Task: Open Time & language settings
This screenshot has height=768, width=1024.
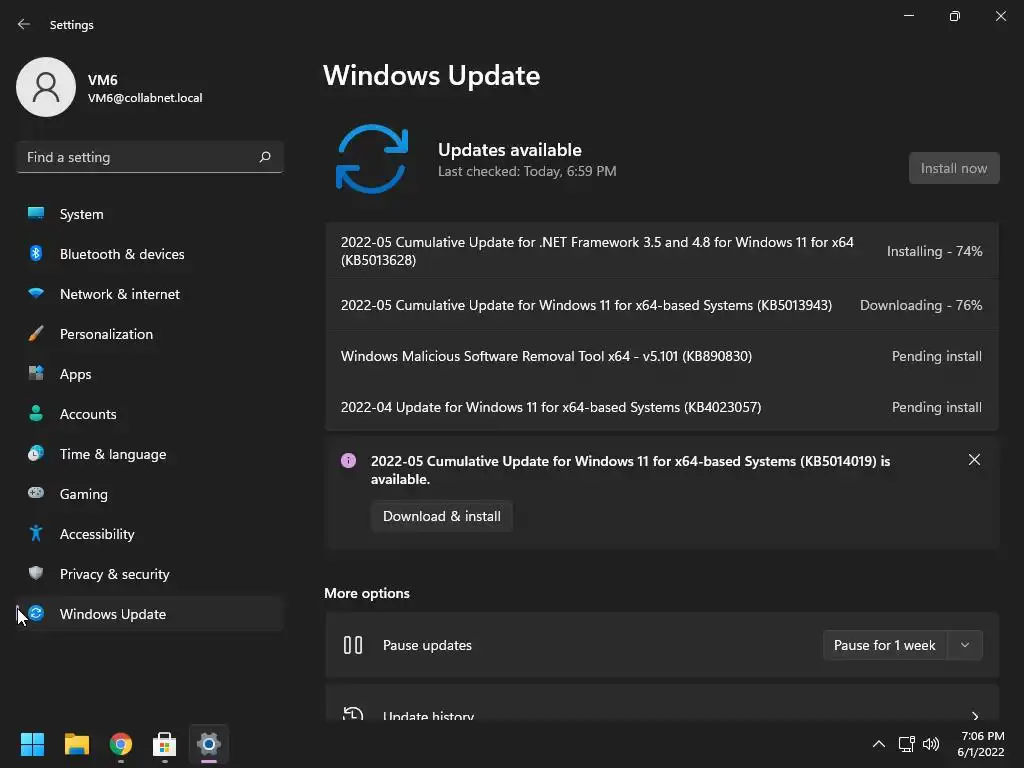Action: (x=150, y=454)
